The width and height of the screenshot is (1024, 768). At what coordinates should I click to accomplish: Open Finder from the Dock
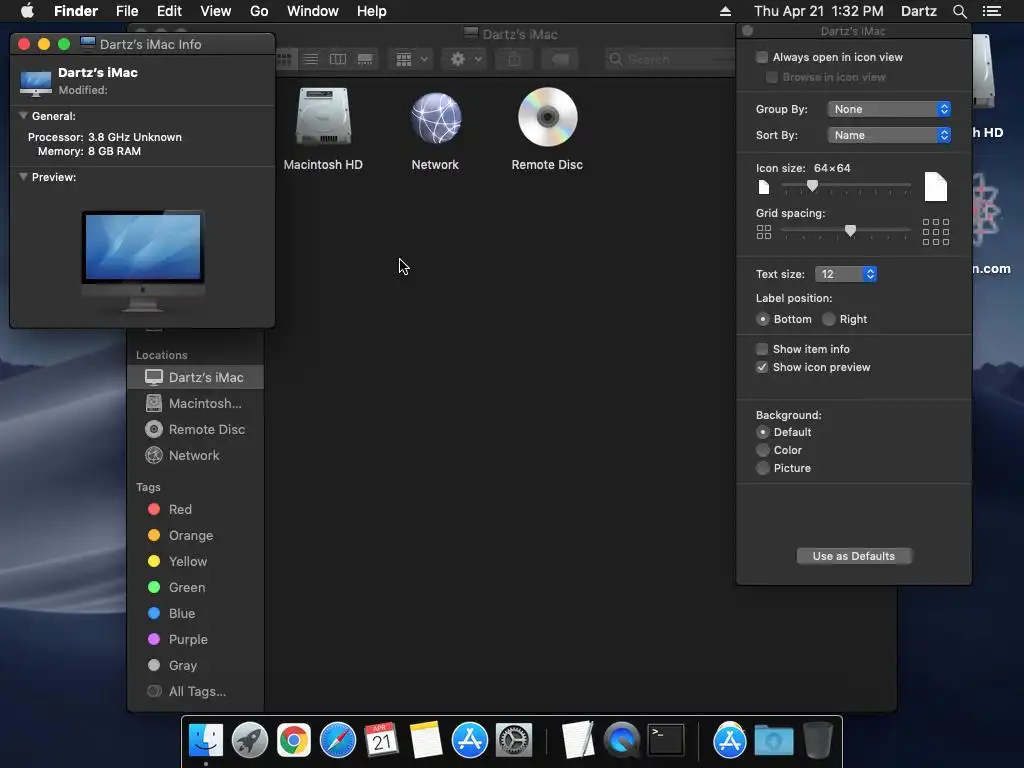pos(206,740)
